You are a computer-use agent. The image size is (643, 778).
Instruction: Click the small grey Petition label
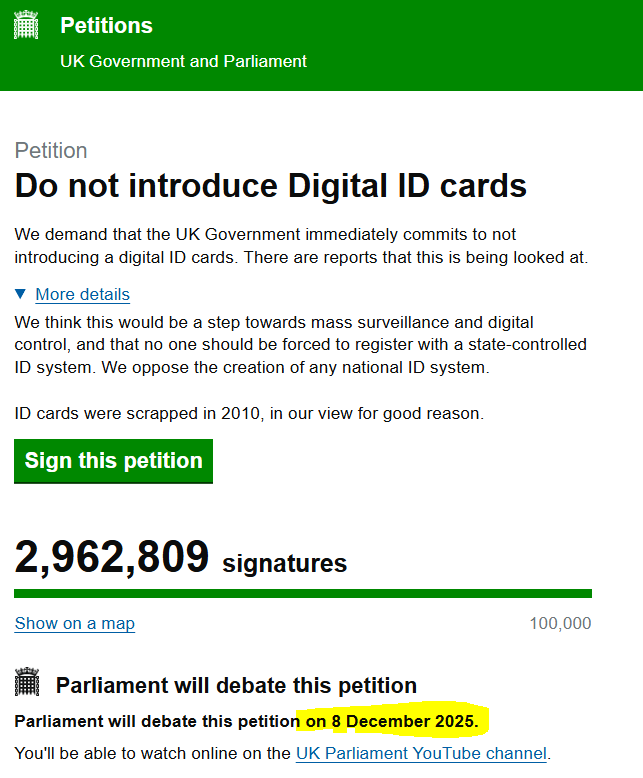pos(51,151)
